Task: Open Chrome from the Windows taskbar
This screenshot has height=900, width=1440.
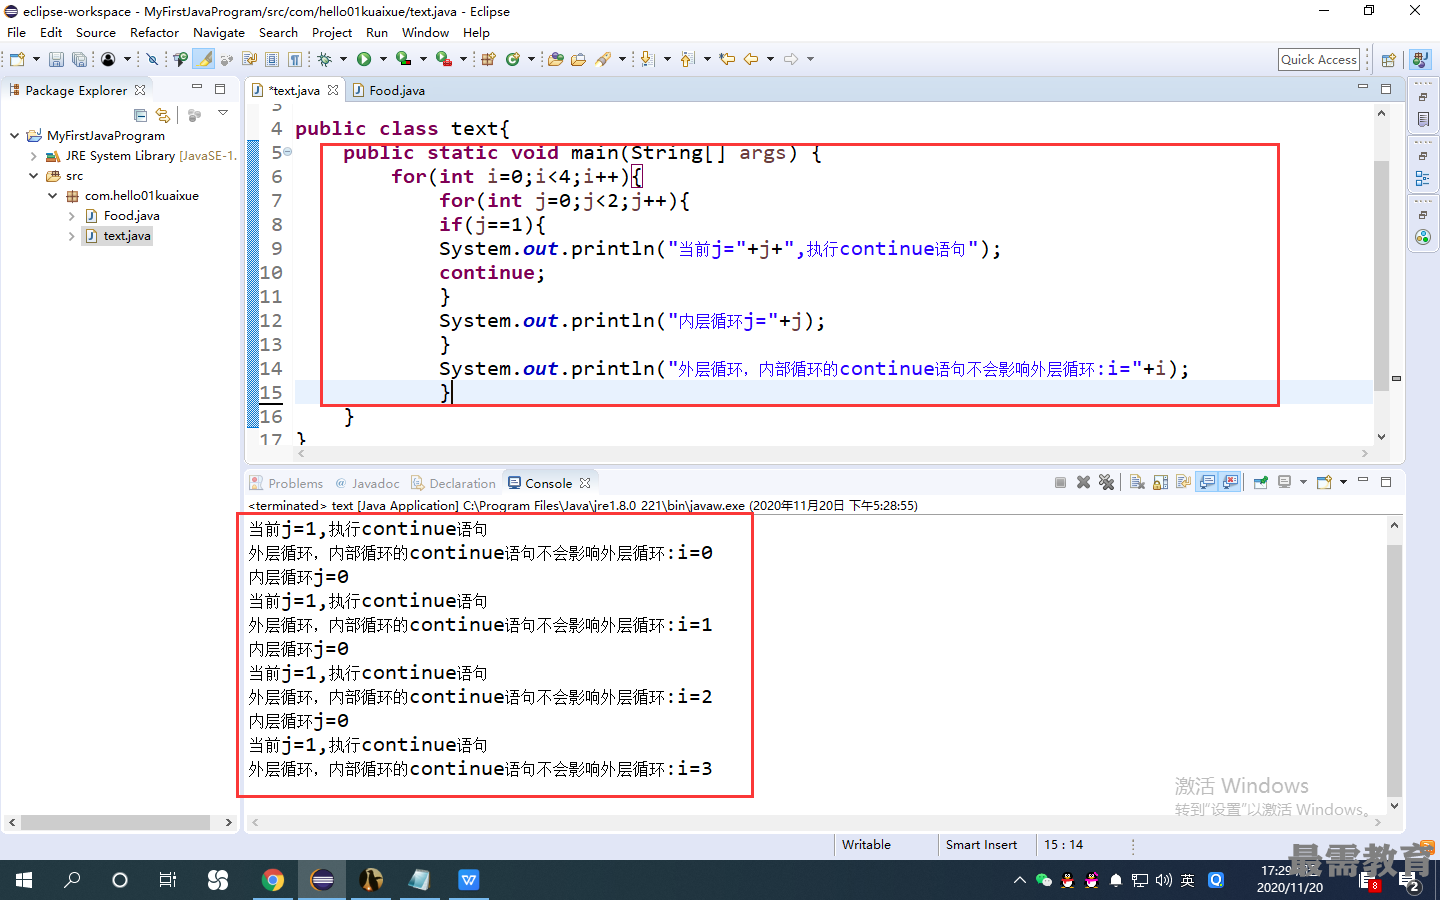Action: pos(272,880)
